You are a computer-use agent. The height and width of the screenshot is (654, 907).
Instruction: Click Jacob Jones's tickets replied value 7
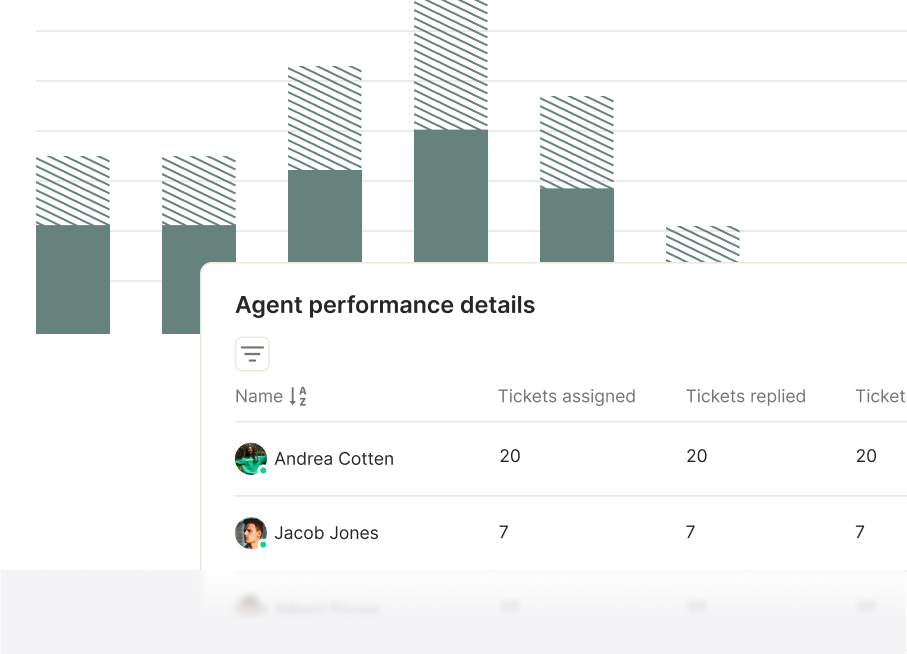690,532
